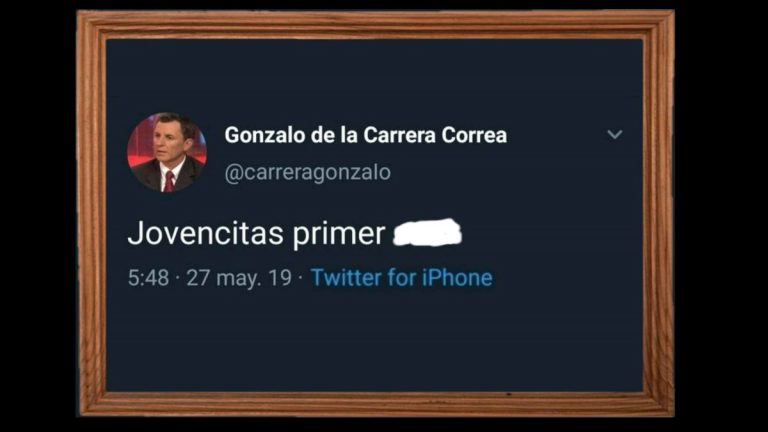Click the right side of the wooden frame
Viewport: 768px width, 432px height.
[658, 214]
